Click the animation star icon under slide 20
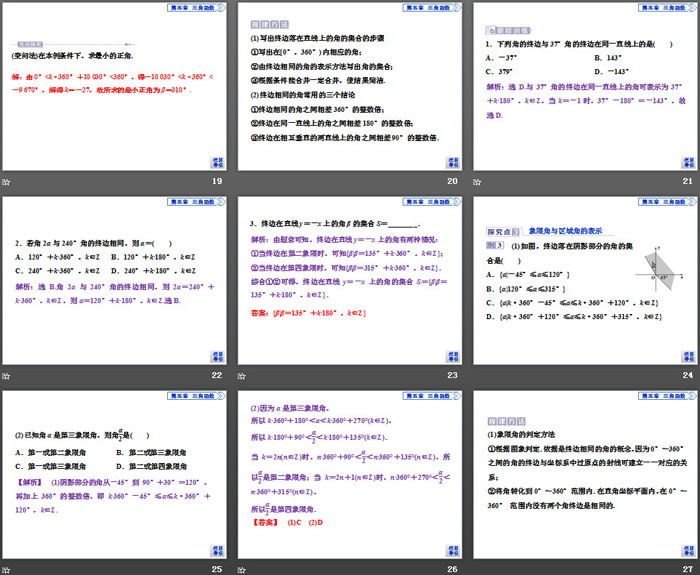 pyautogui.click(x=242, y=181)
